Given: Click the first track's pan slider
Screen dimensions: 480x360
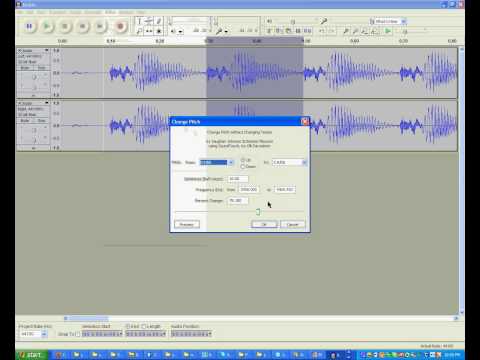Looking at the screenshot, I should (x=34, y=87).
